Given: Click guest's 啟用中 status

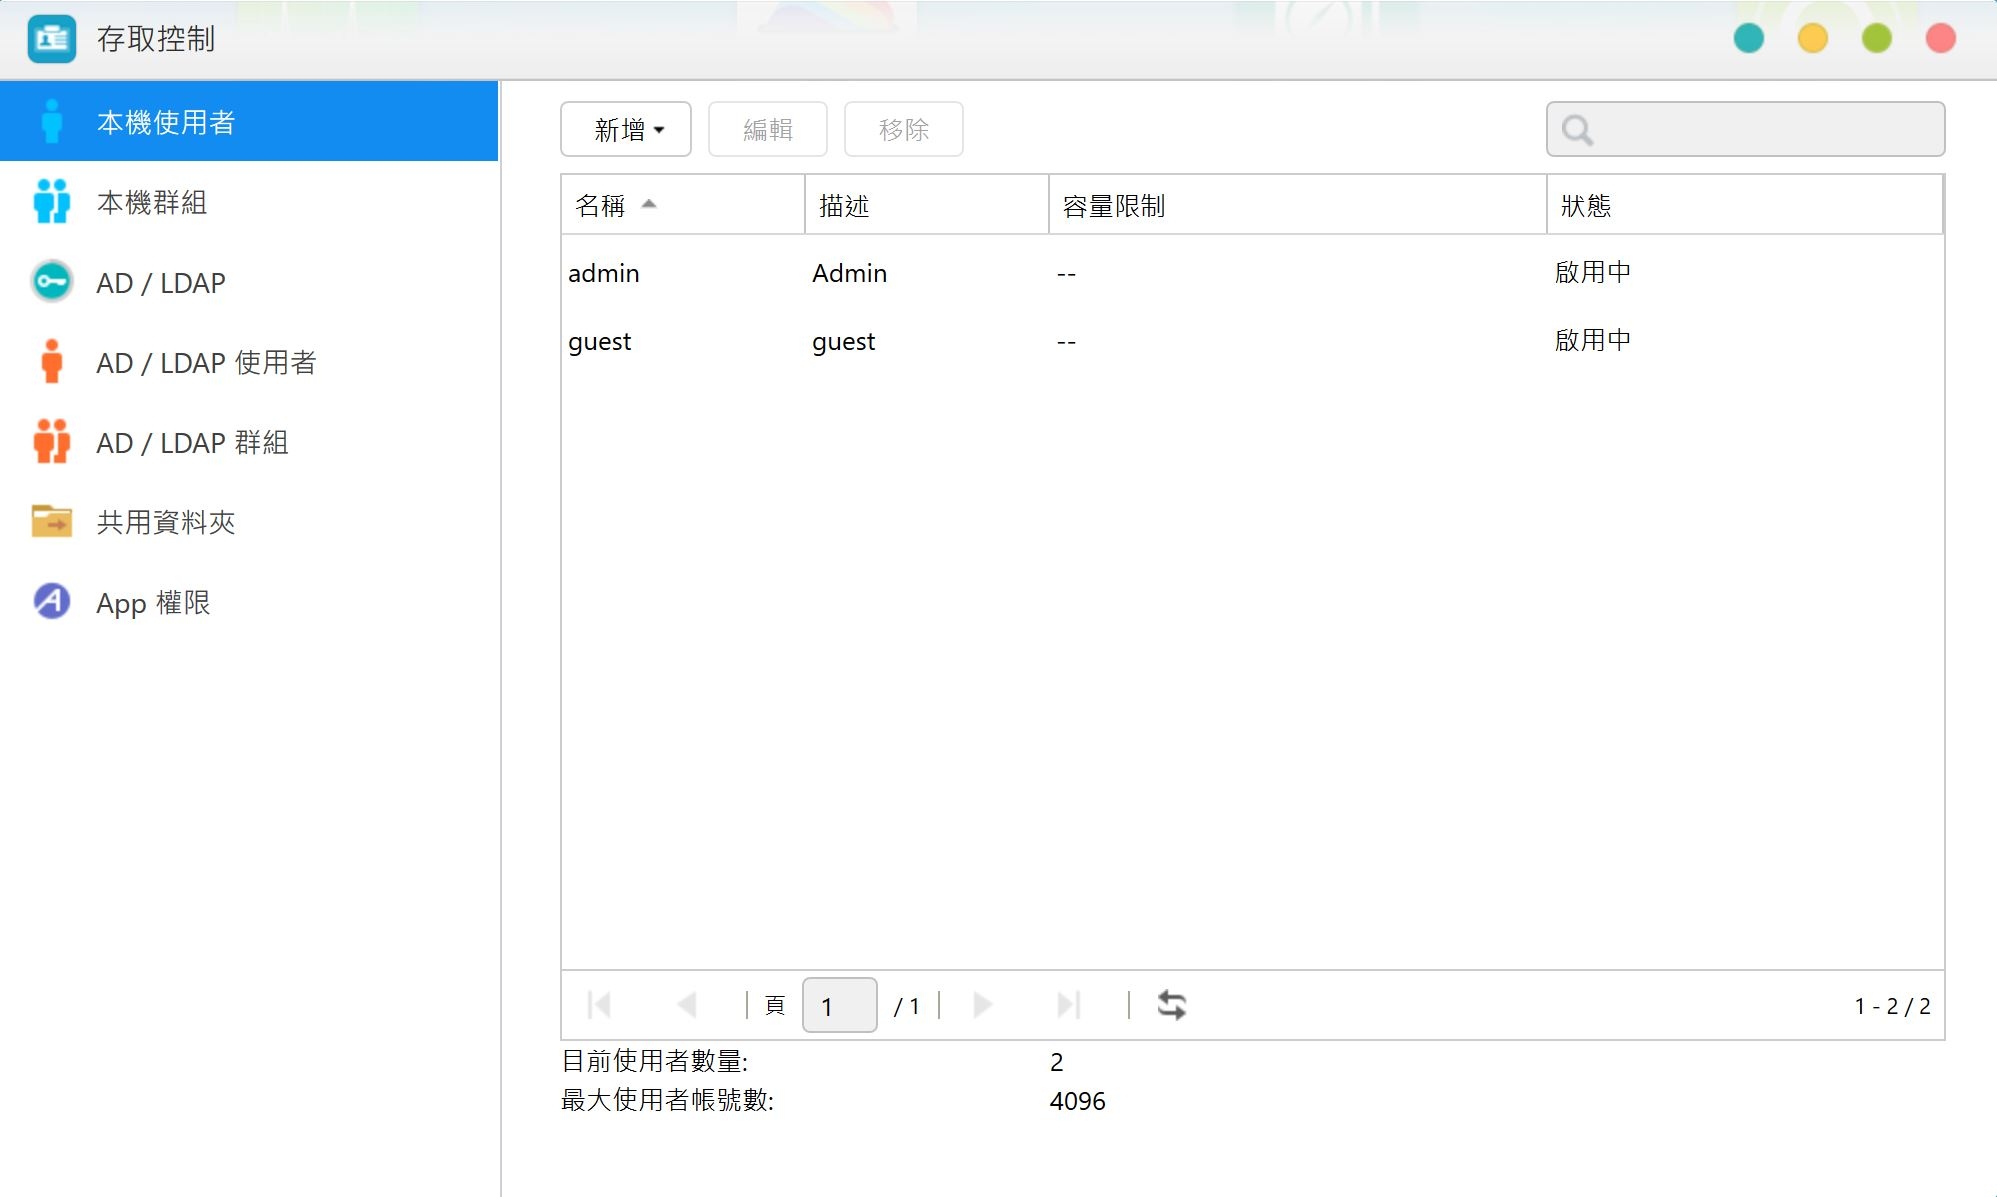Looking at the screenshot, I should (x=1593, y=340).
